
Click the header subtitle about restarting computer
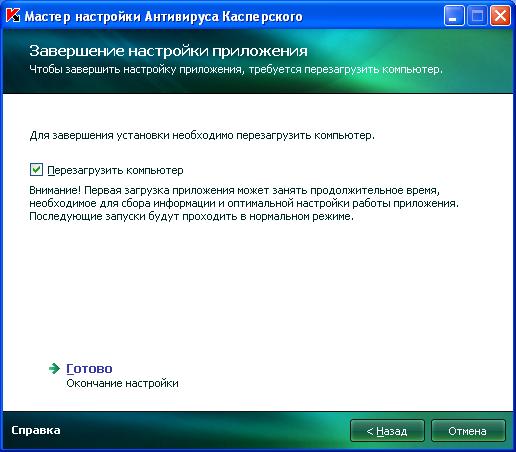[x=236, y=69]
